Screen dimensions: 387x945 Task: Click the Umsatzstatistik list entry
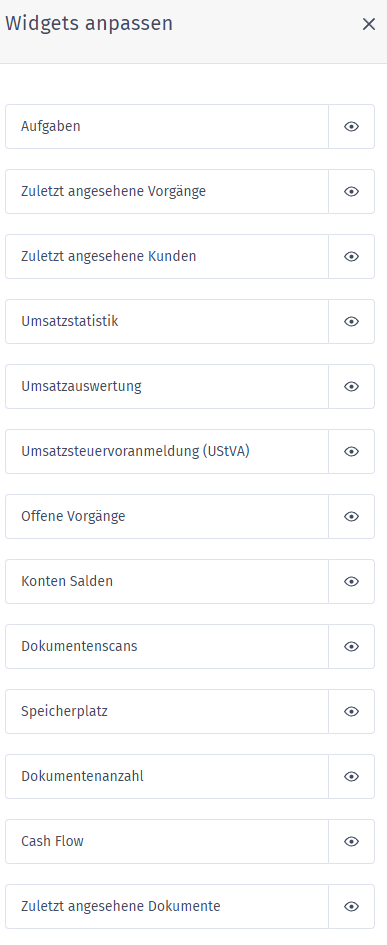point(167,322)
